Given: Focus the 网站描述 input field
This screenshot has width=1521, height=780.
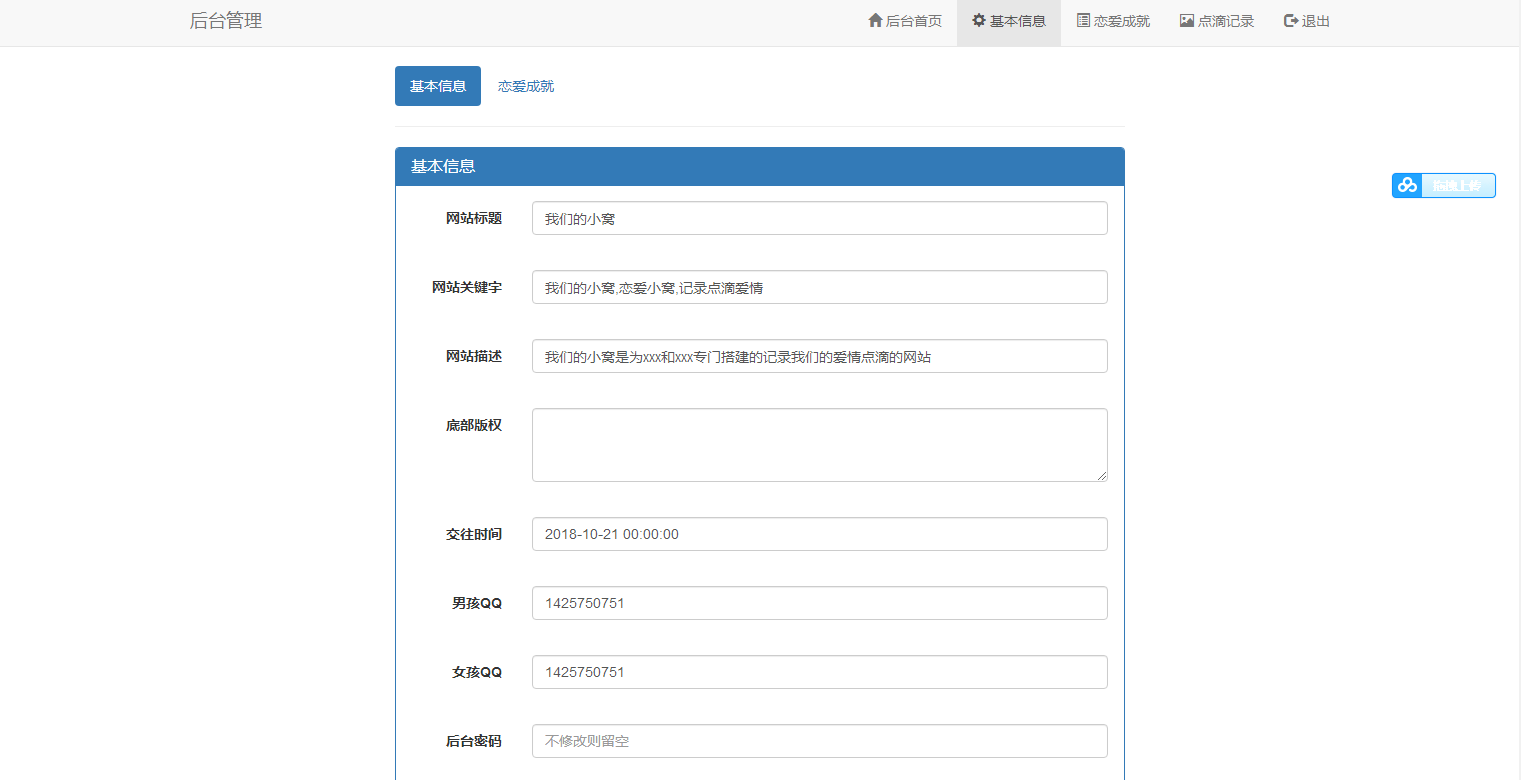Looking at the screenshot, I should (820, 356).
